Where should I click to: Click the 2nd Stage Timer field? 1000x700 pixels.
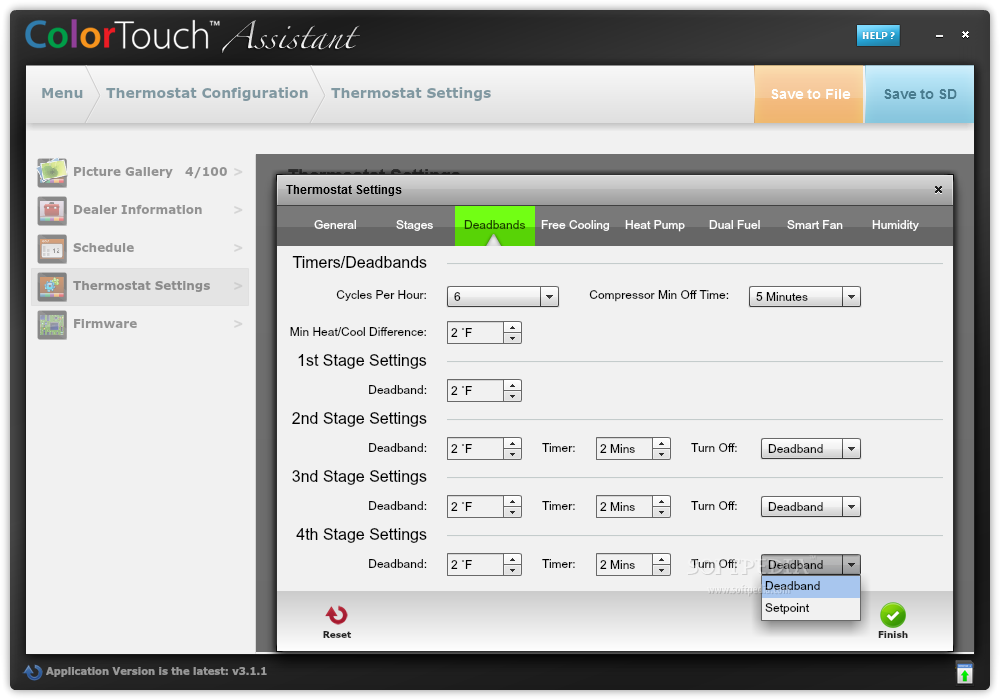coord(624,449)
